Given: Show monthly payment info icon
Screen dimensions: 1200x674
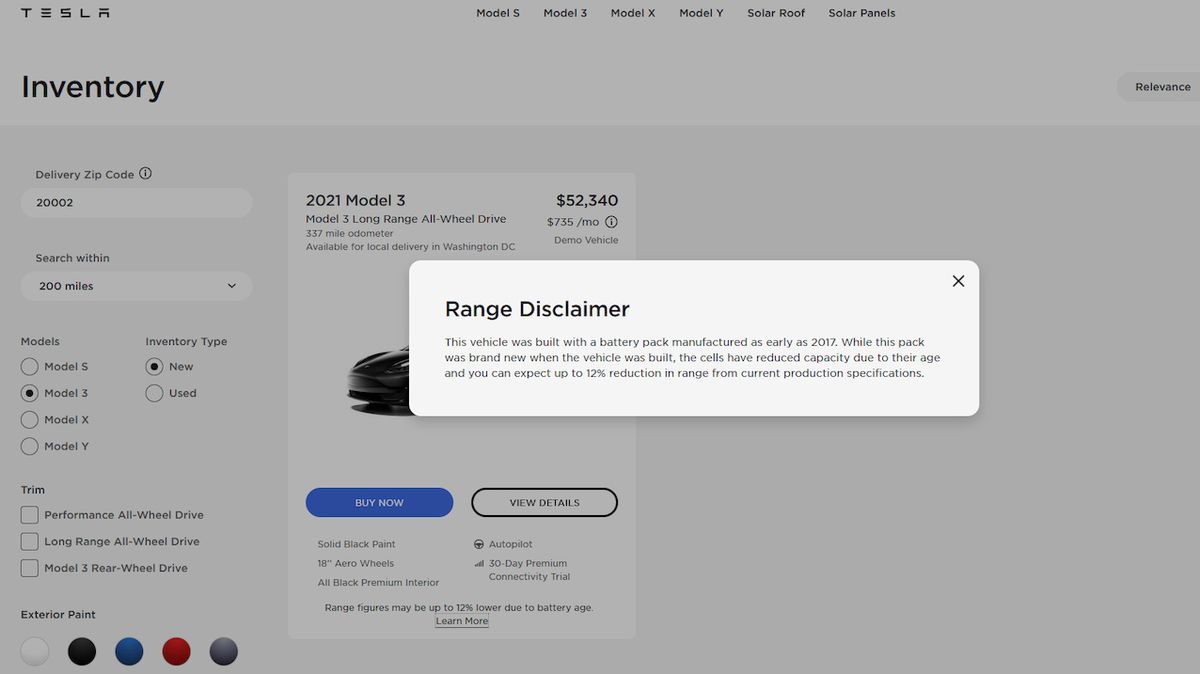Looking at the screenshot, I should point(611,222).
